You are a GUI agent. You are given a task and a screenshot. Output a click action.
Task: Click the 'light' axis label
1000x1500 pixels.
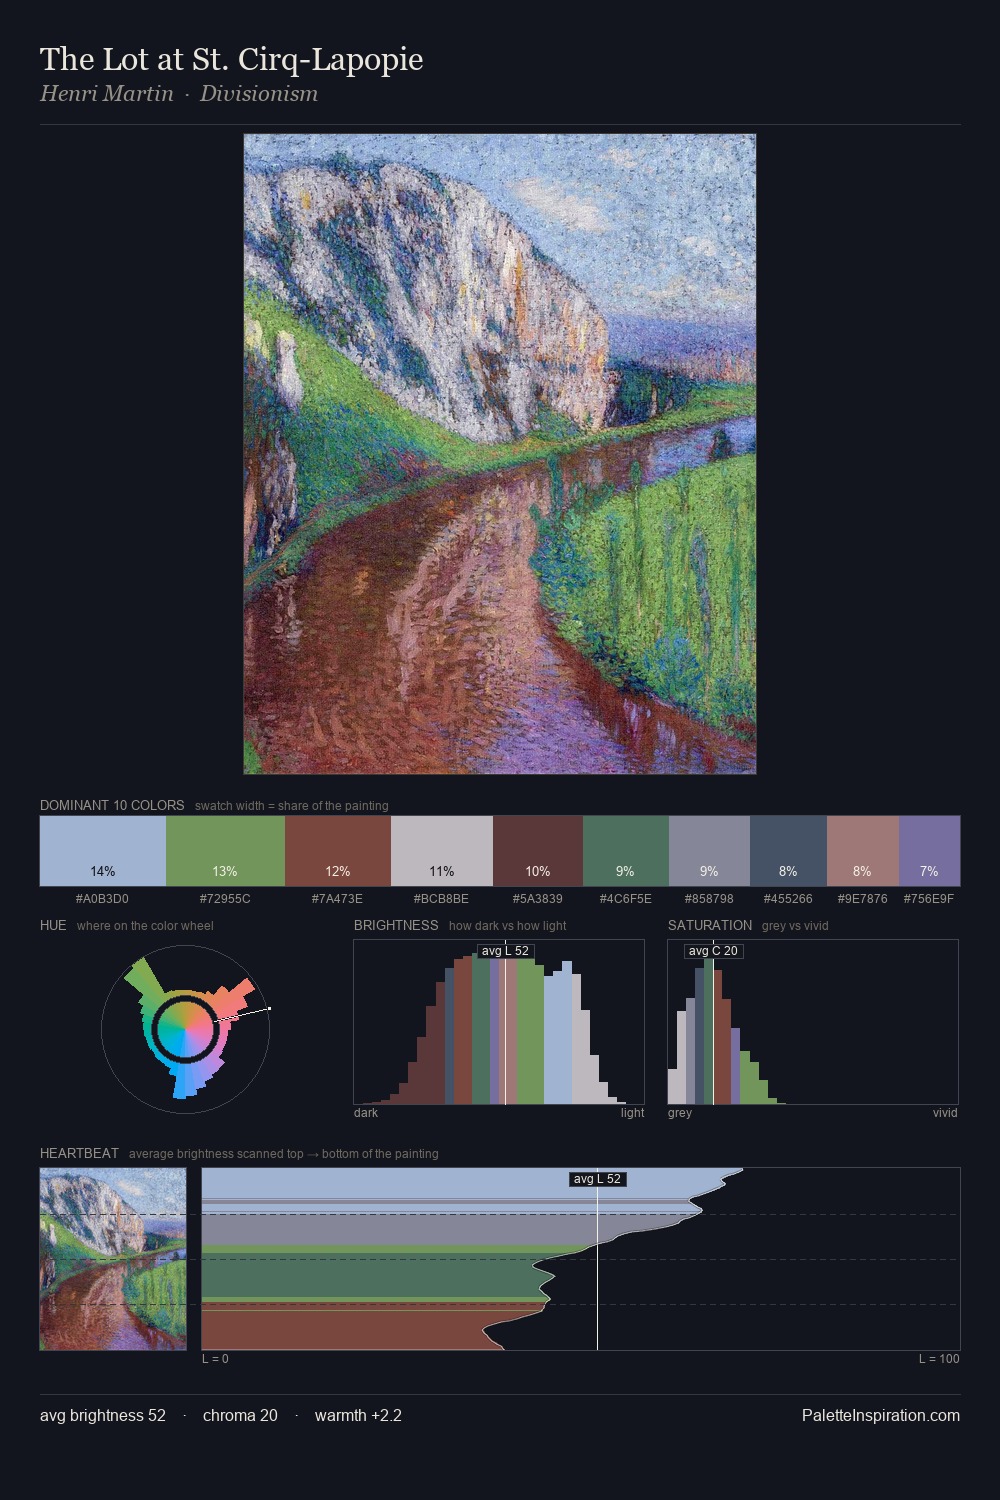click(x=633, y=1113)
